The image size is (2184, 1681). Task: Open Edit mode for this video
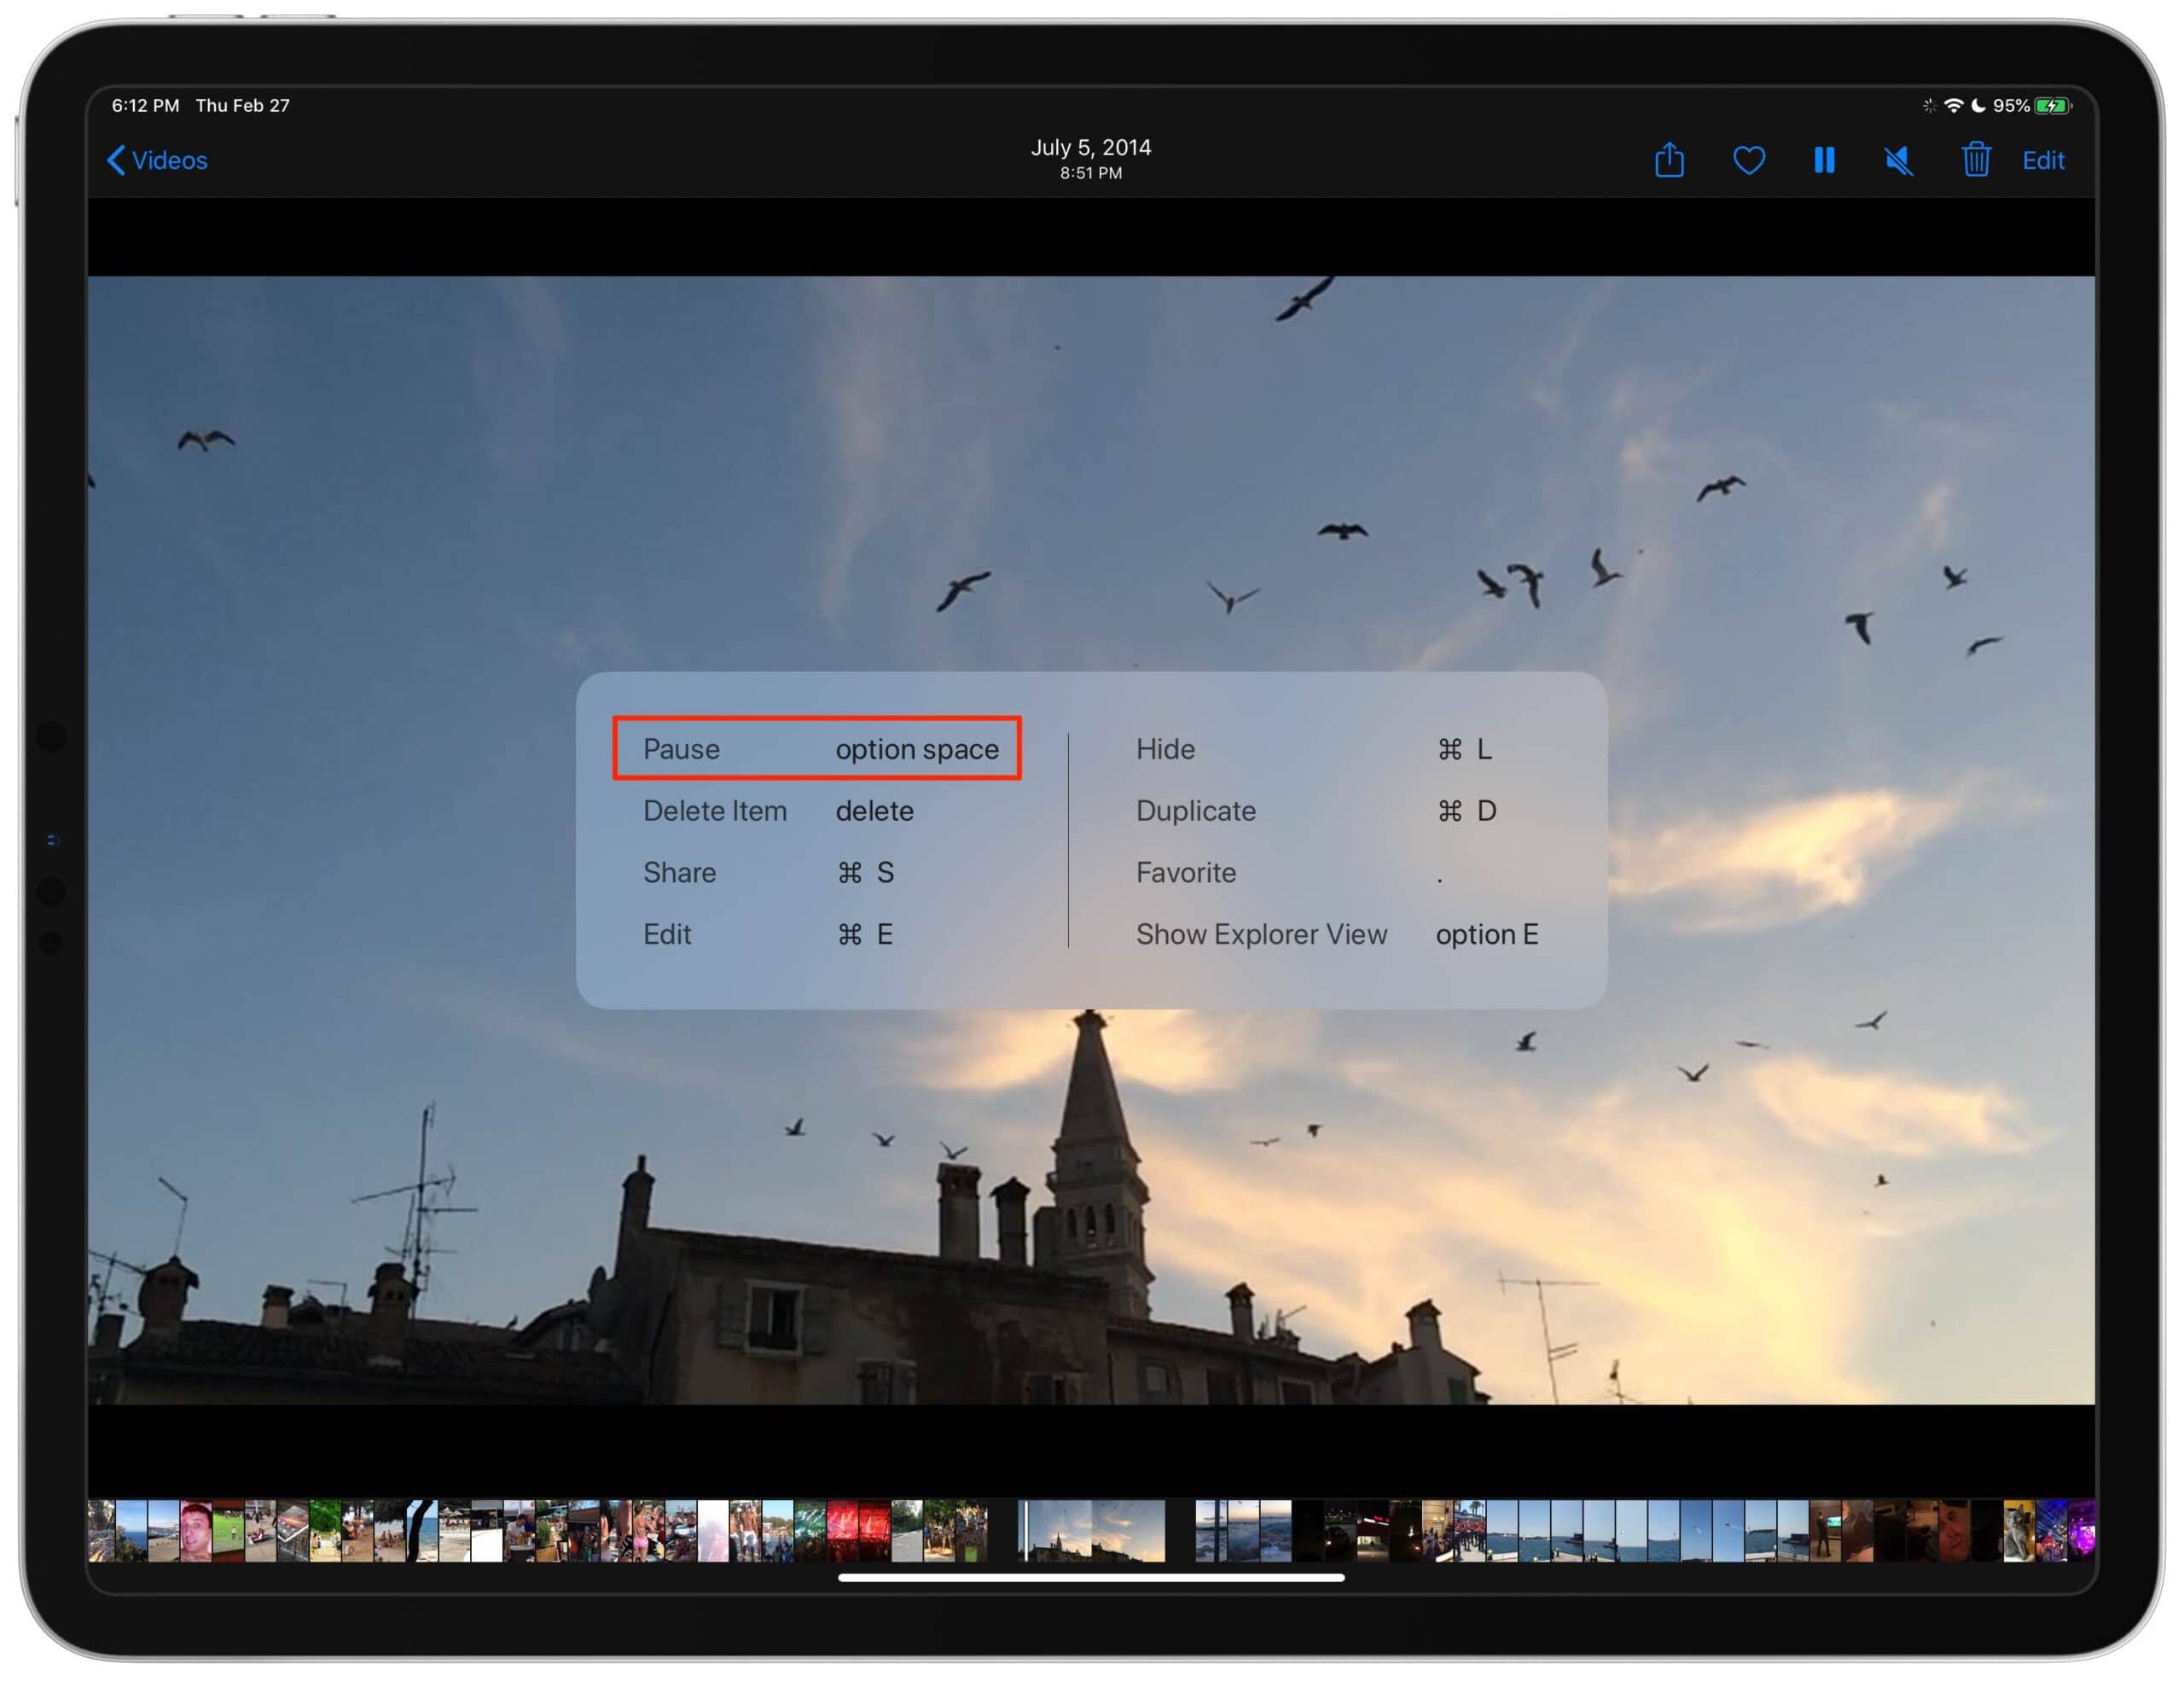[2042, 160]
